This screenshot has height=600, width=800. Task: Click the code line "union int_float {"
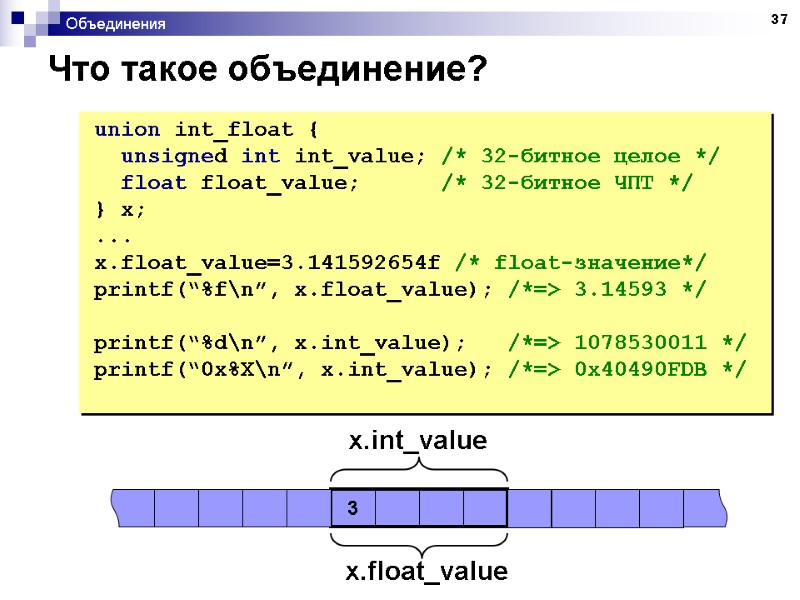(x=206, y=130)
